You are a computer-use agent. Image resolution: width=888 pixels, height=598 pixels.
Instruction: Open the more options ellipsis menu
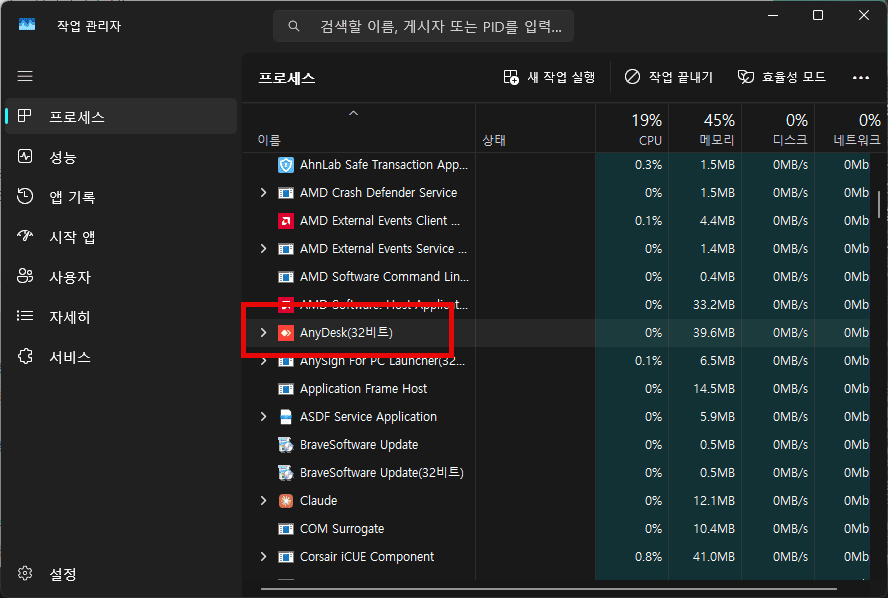pos(861,78)
